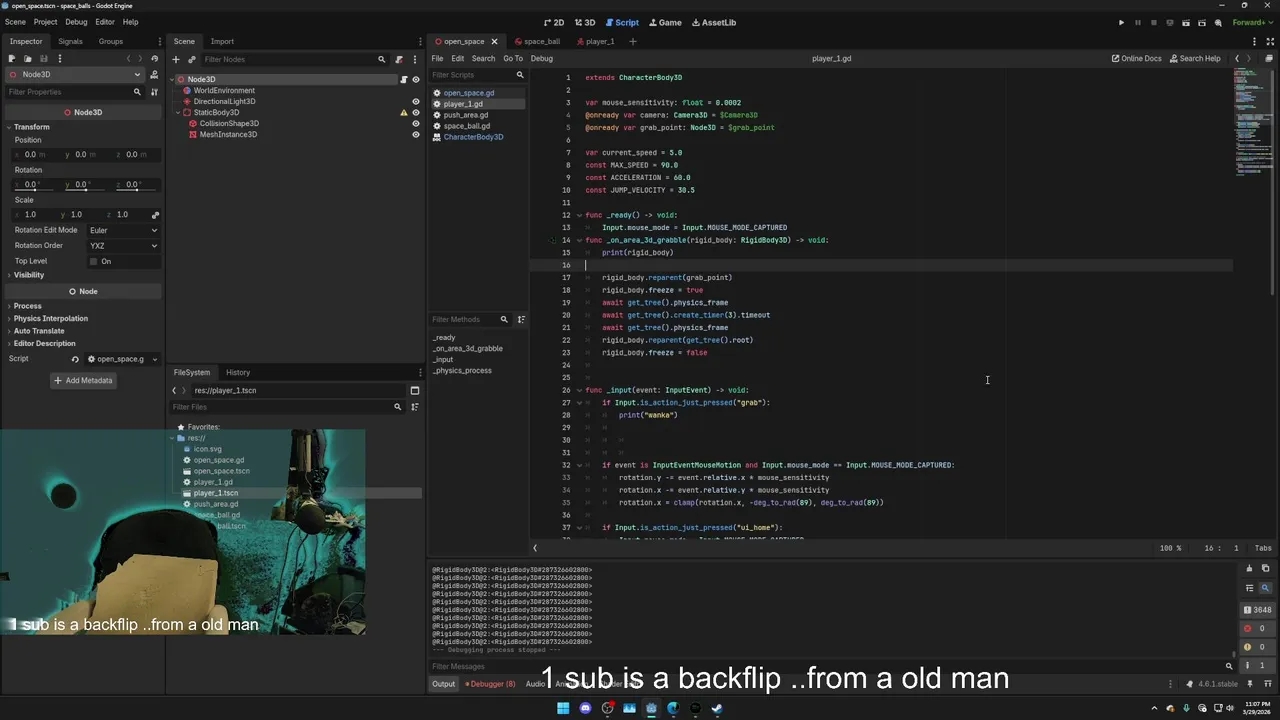Detach script icon in Scene dock
This screenshot has height=720, width=1280.
point(399,59)
